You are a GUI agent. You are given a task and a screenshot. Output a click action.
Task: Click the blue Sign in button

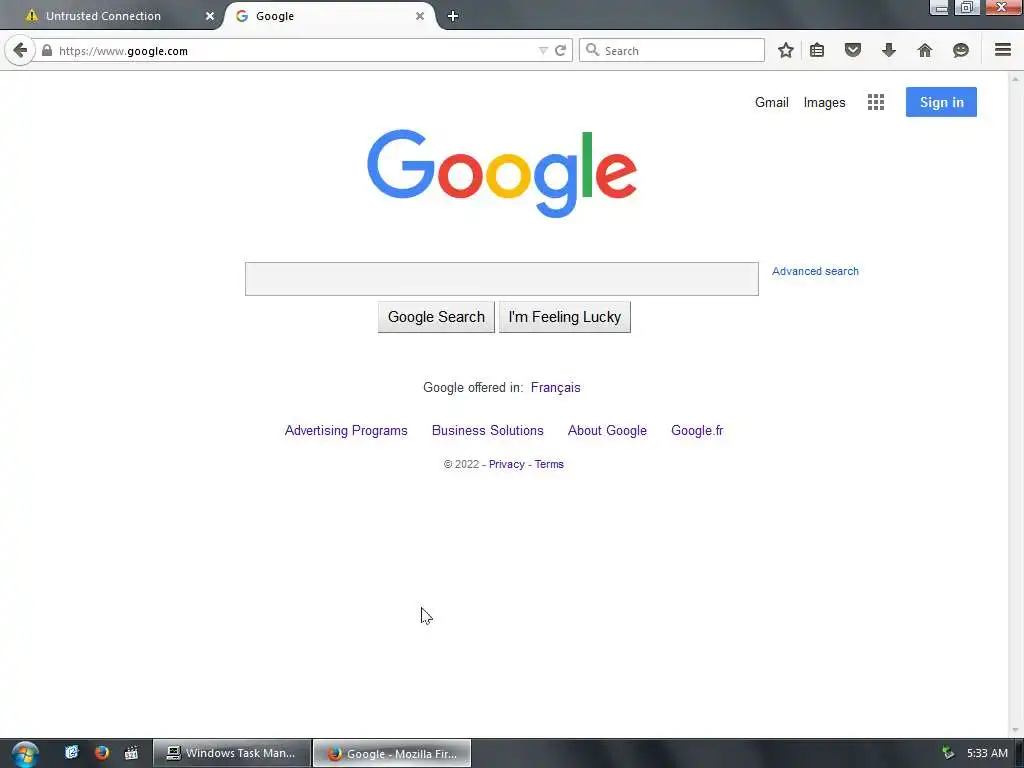[x=941, y=102]
